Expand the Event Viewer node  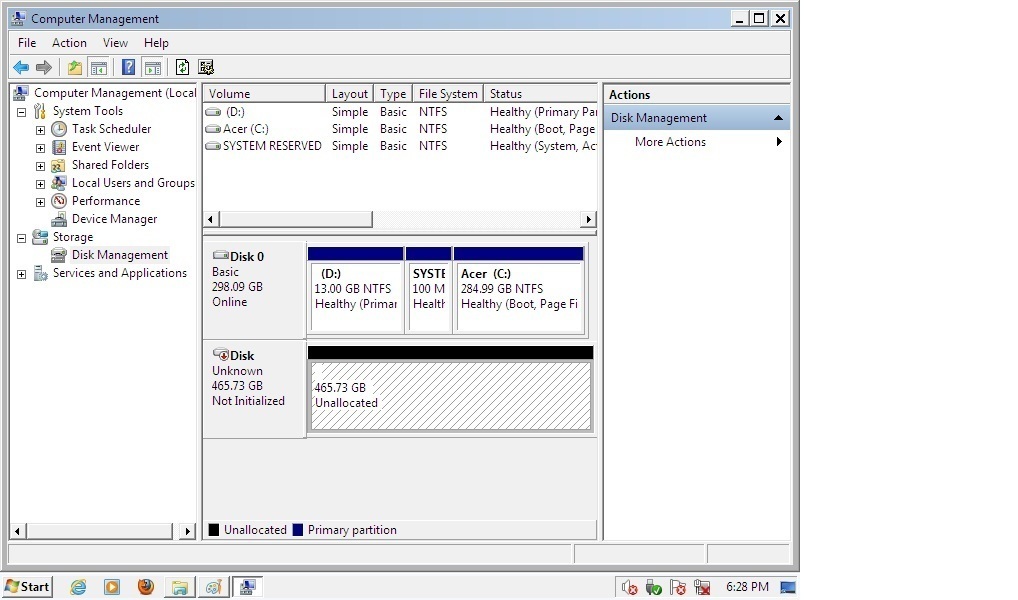coord(40,148)
